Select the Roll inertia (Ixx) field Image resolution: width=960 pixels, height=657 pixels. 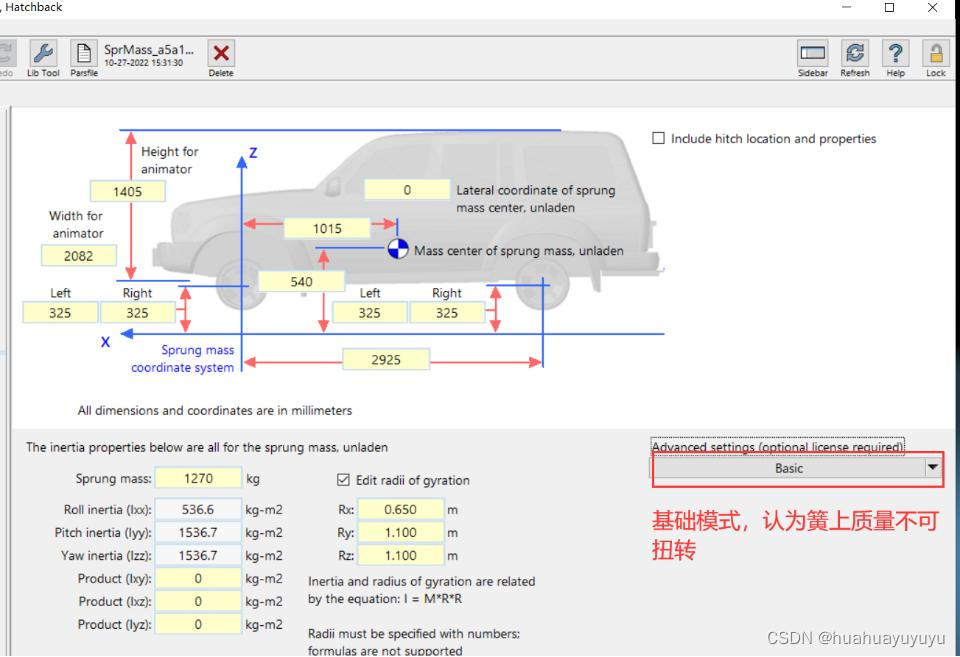click(x=198, y=509)
